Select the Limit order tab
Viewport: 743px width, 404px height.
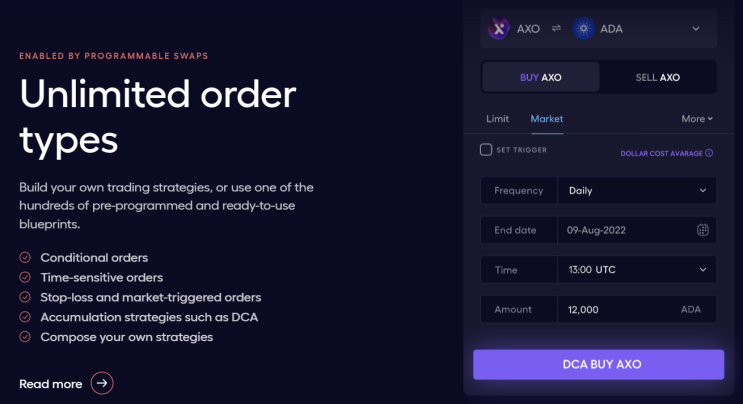497,119
